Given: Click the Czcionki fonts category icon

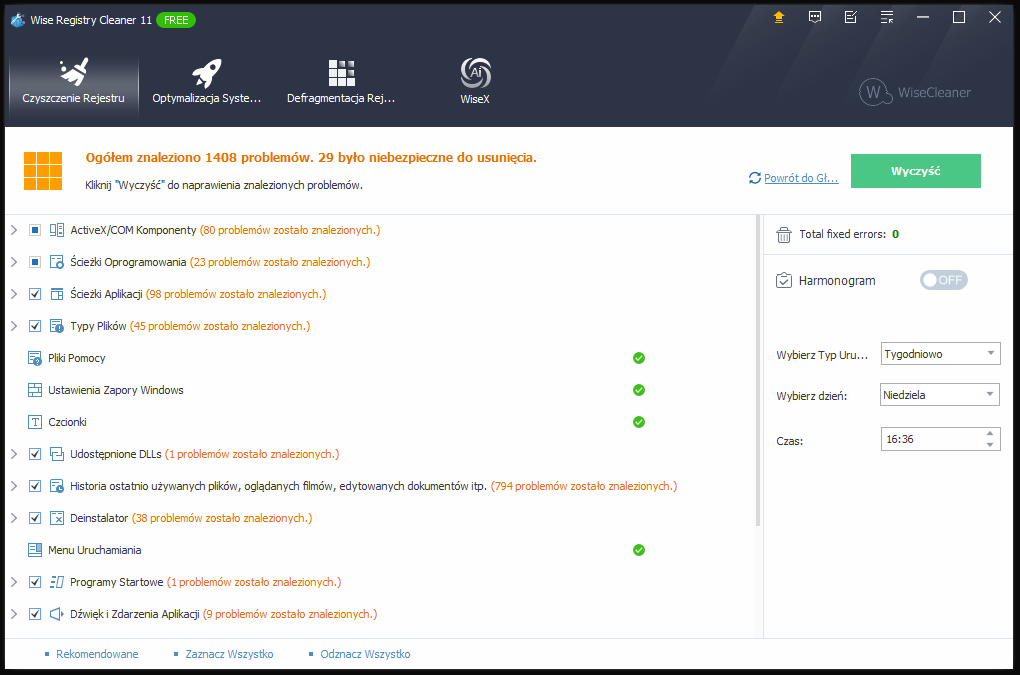Looking at the screenshot, I should click(x=35, y=422).
